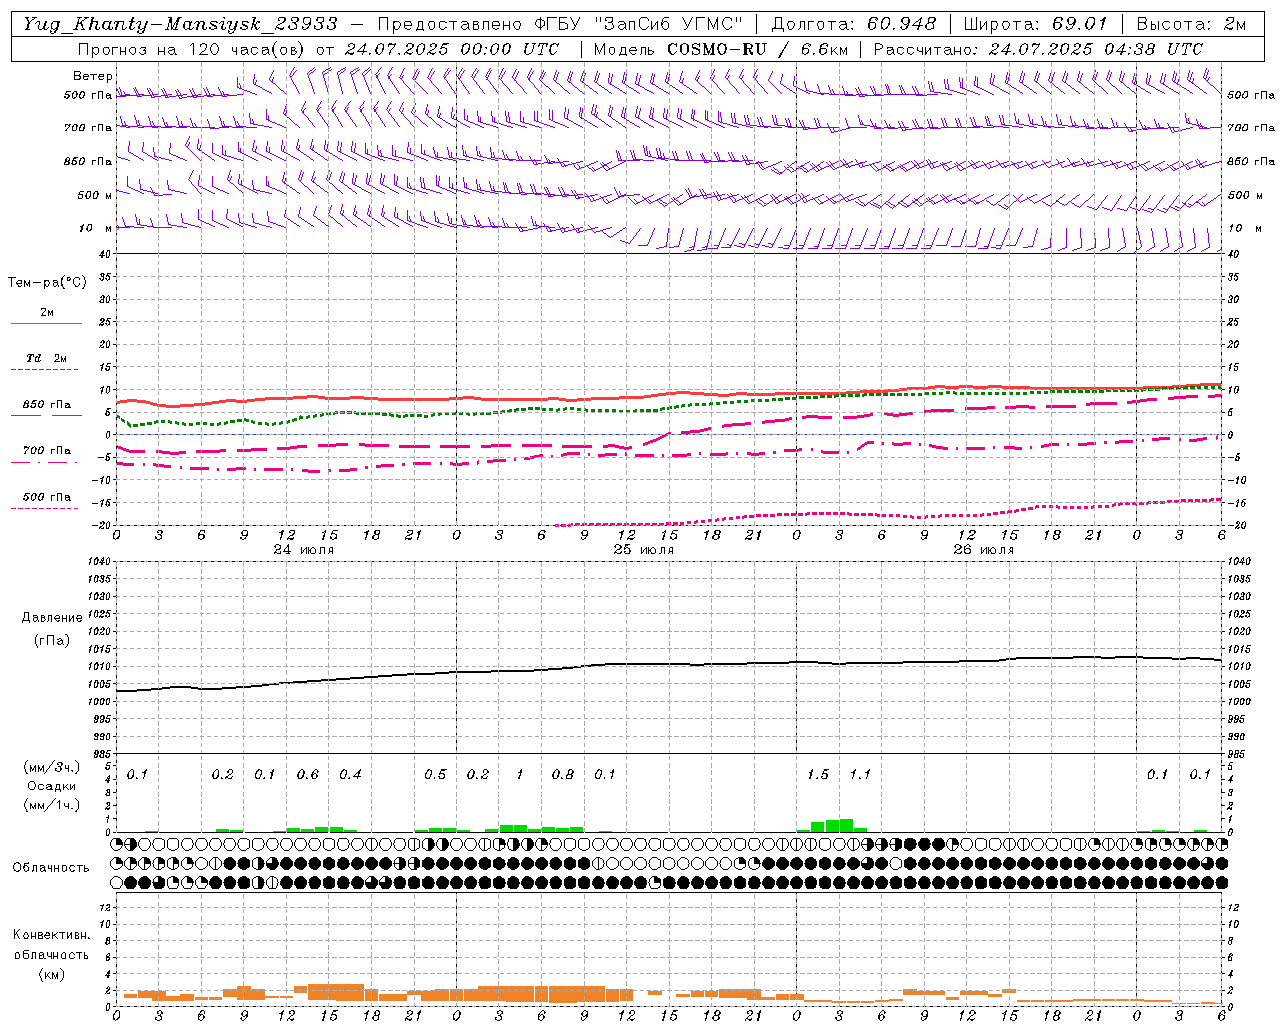
Task: Click the left 500 м wind level label
Action: pyautogui.click(x=95, y=195)
